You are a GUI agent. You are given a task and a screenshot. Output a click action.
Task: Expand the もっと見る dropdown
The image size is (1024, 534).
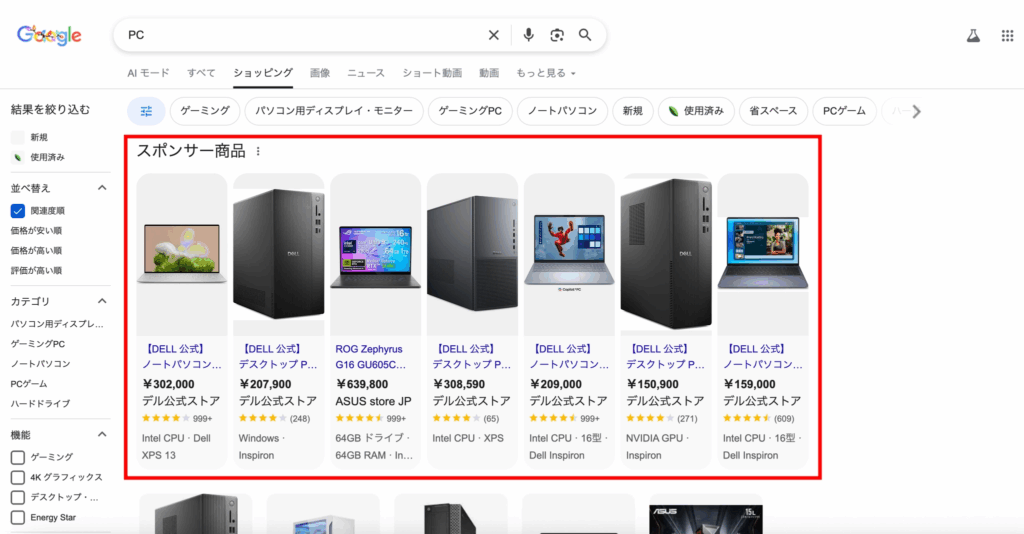pos(545,73)
